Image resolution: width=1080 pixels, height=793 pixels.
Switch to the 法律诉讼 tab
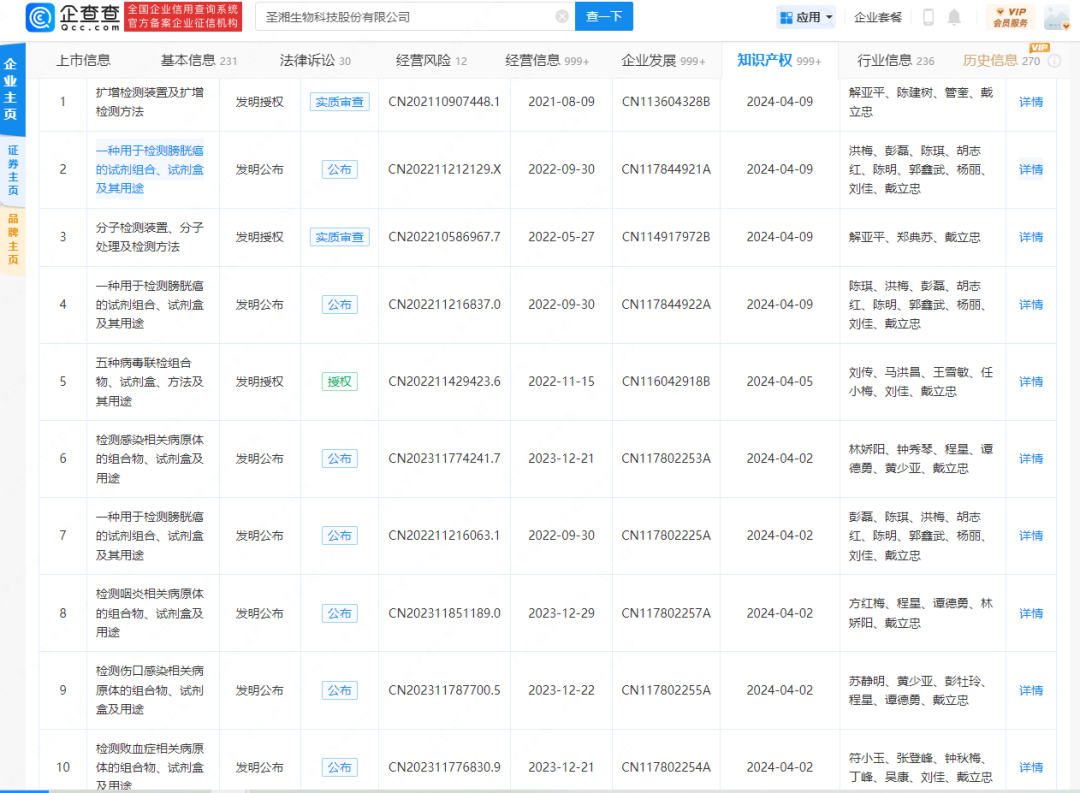coord(315,61)
